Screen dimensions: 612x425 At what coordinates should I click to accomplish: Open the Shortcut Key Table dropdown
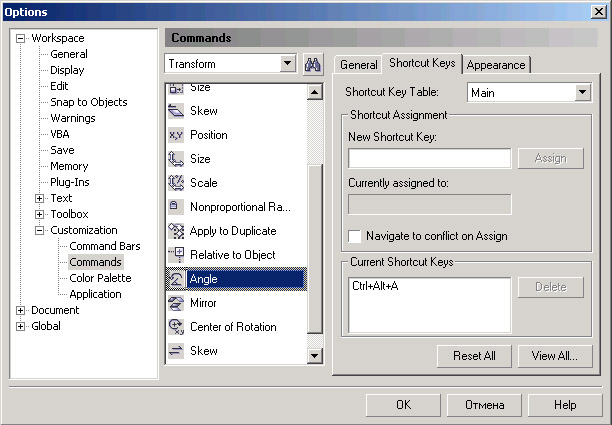582,92
